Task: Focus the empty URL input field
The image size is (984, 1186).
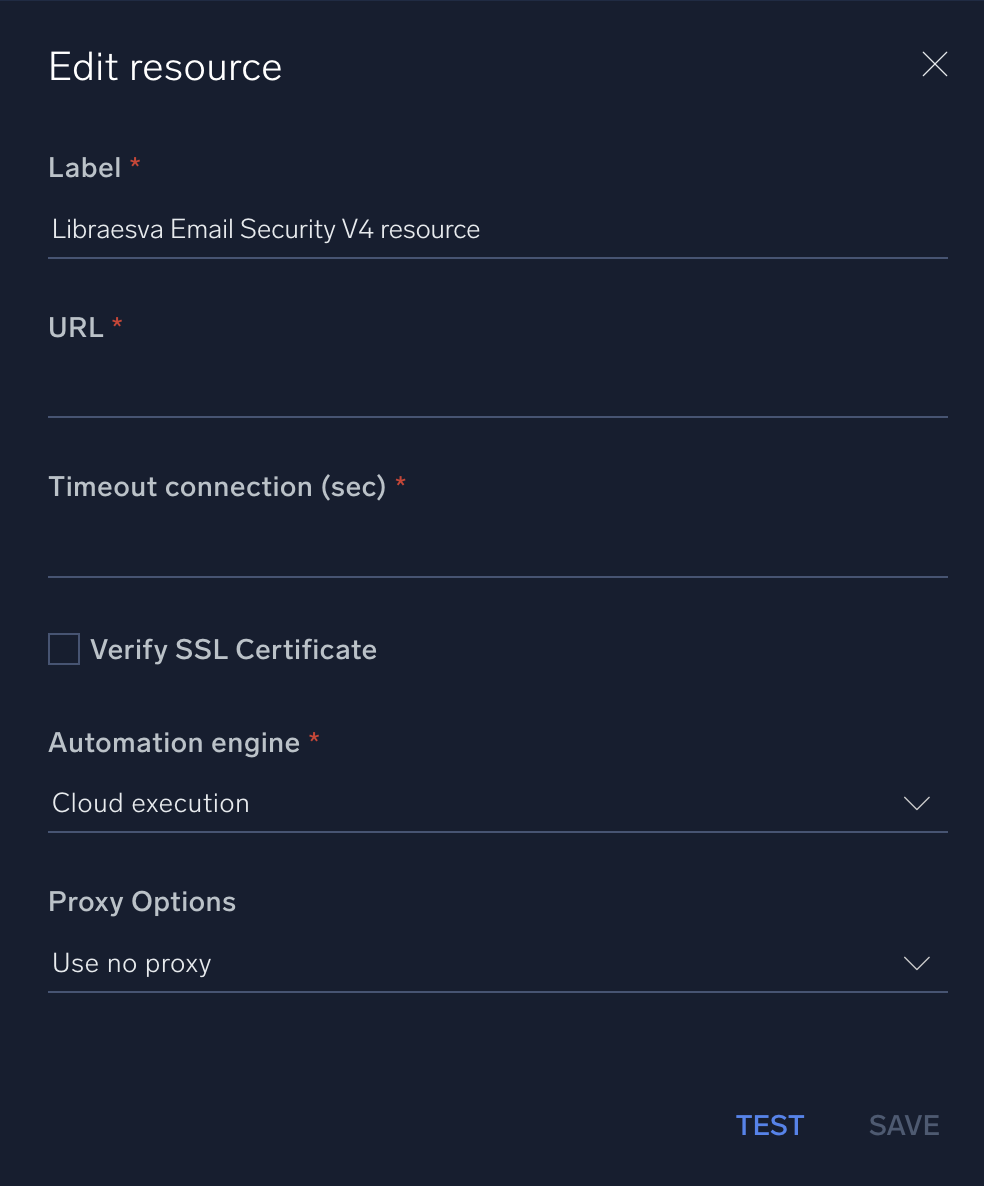Action: click(497, 390)
